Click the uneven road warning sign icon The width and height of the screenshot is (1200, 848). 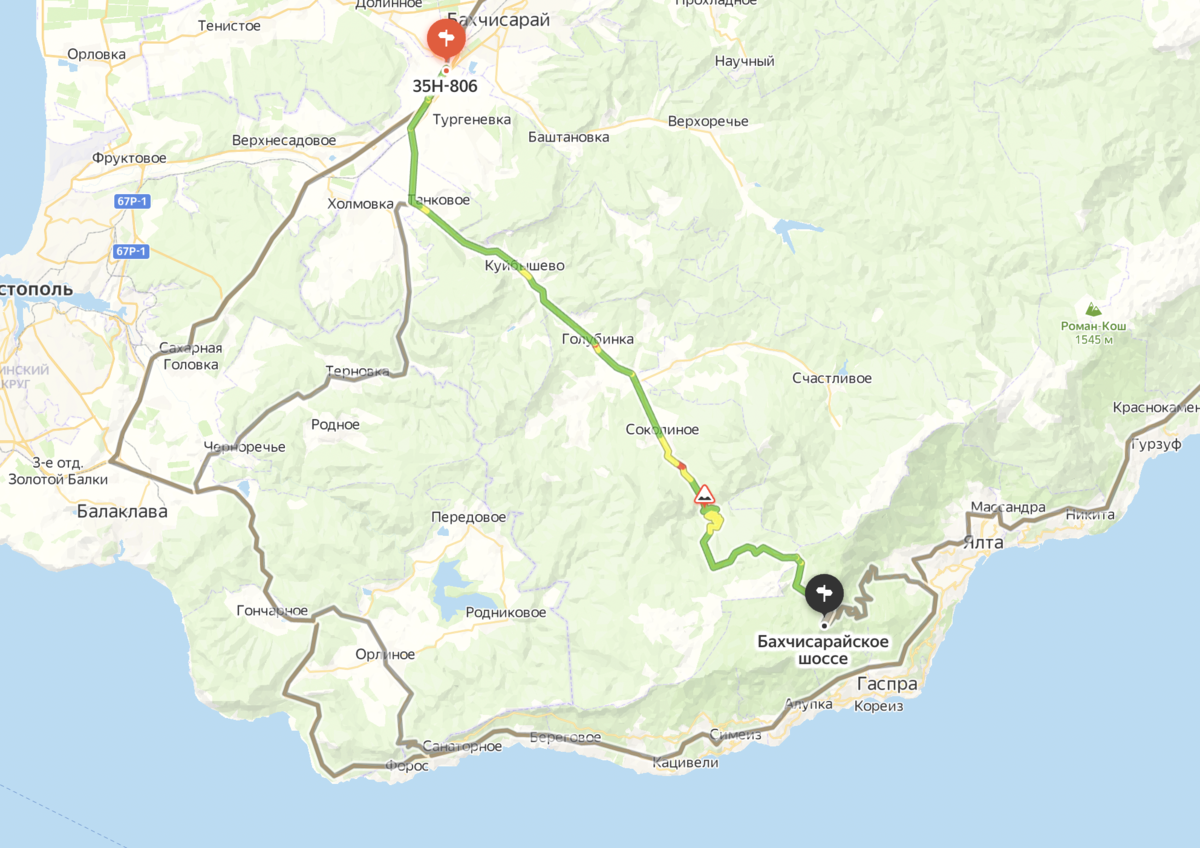(x=704, y=494)
